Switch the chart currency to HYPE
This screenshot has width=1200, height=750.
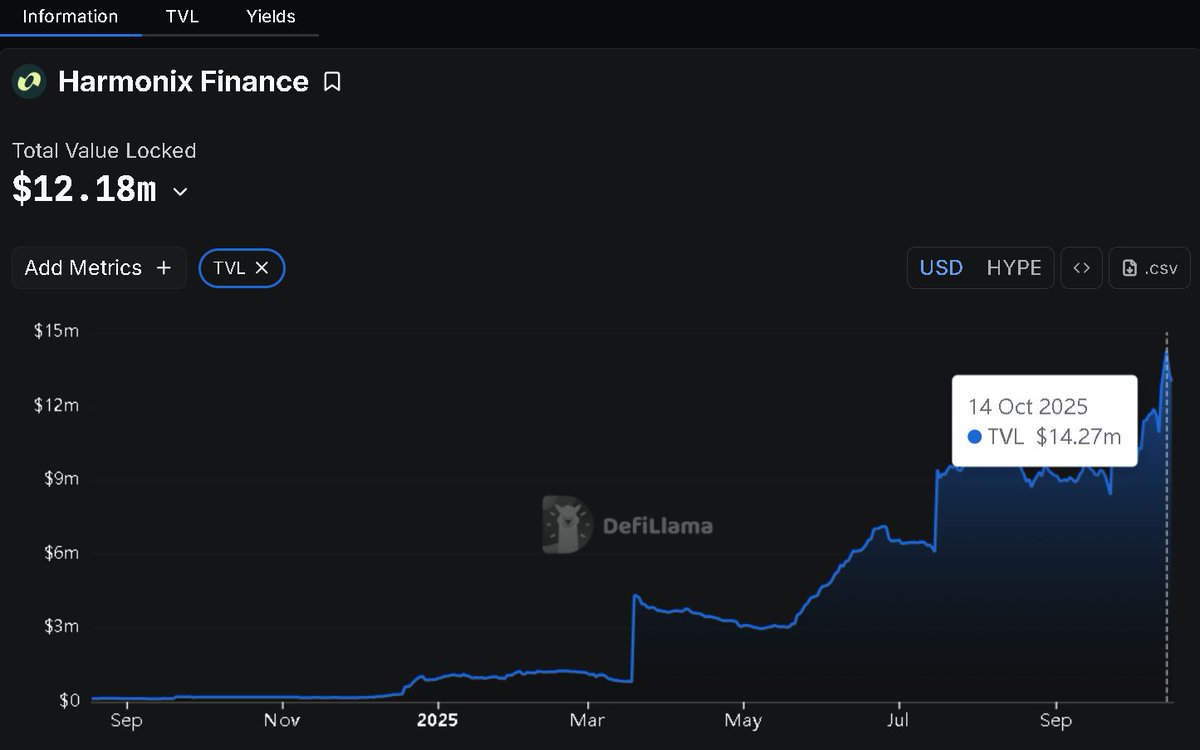pos(1014,267)
